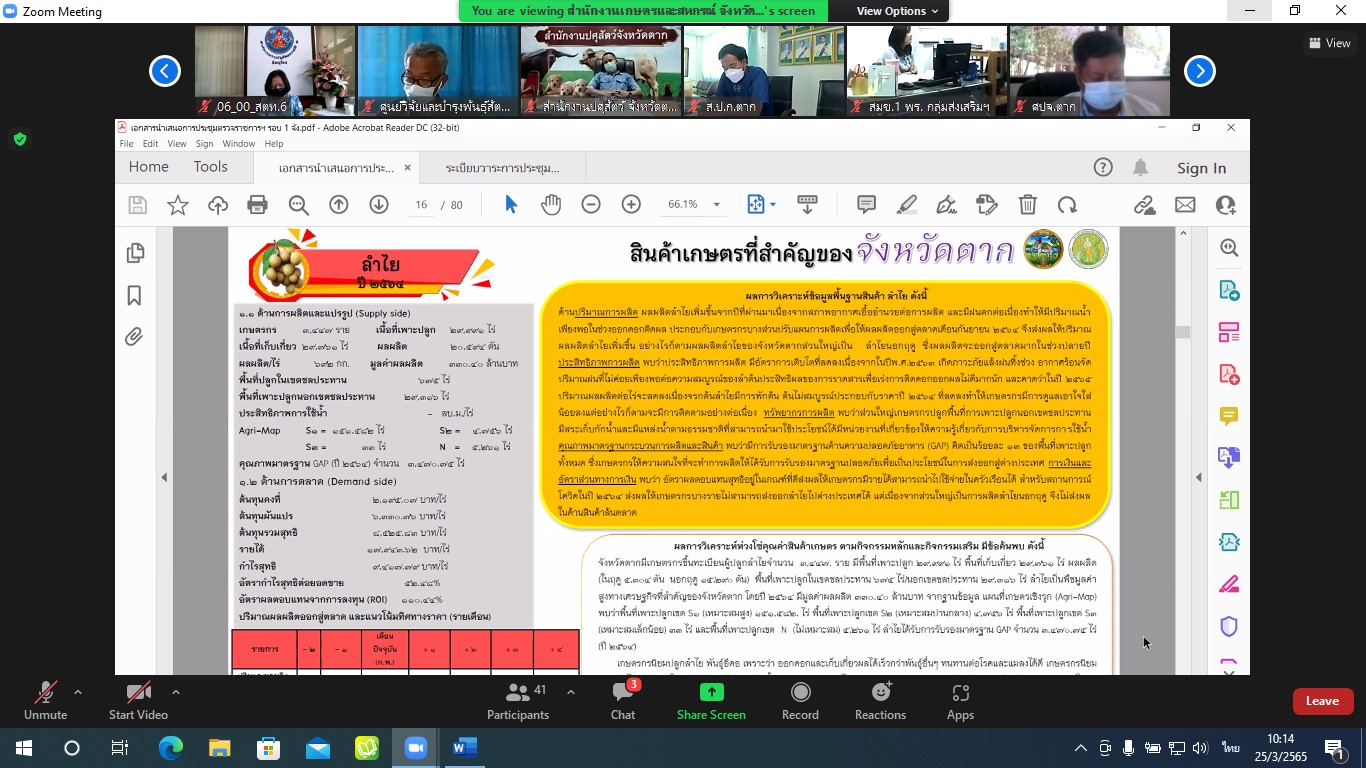The height and width of the screenshot is (768, 1366).
Task: Open the Window menu in Acrobat
Action: tap(238, 144)
